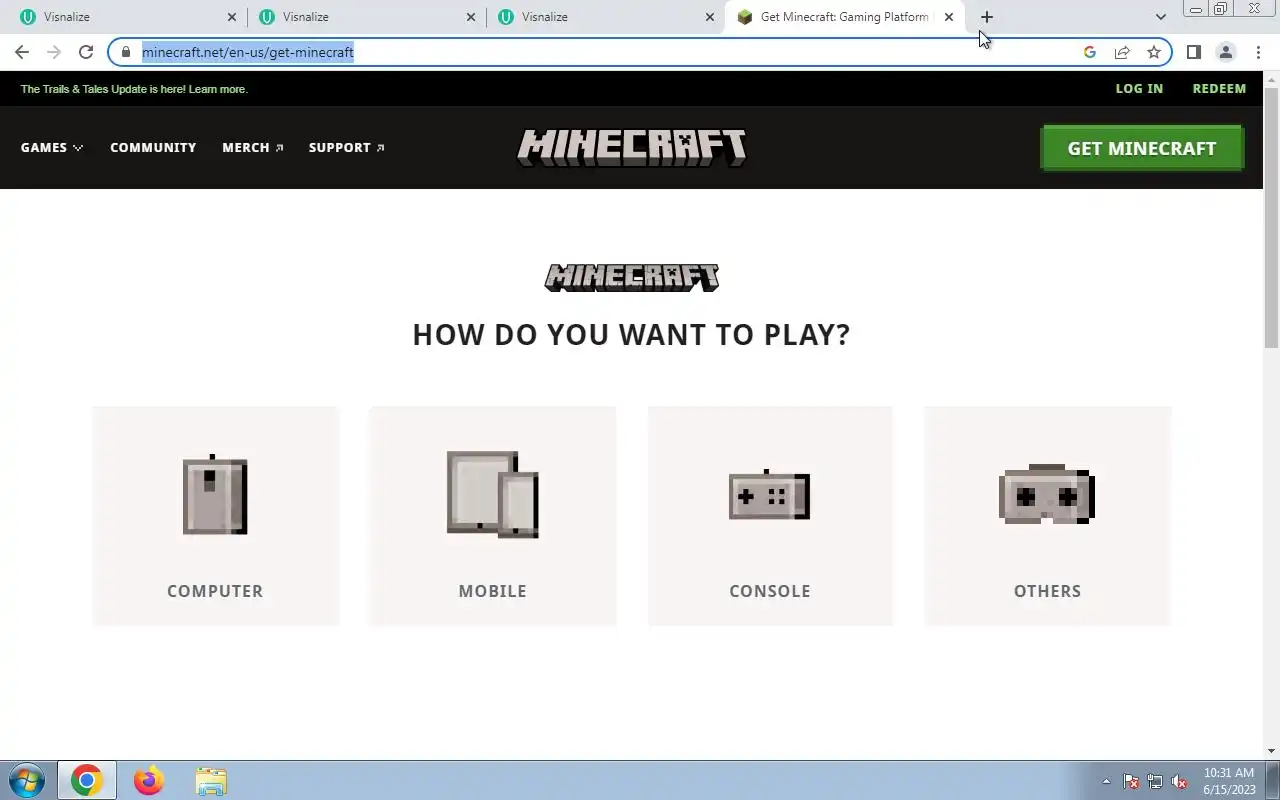Screen dimensions: 1280x800
Task: Open the Trails & Tales Learn more banner
Action: pyautogui.click(x=134, y=89)
